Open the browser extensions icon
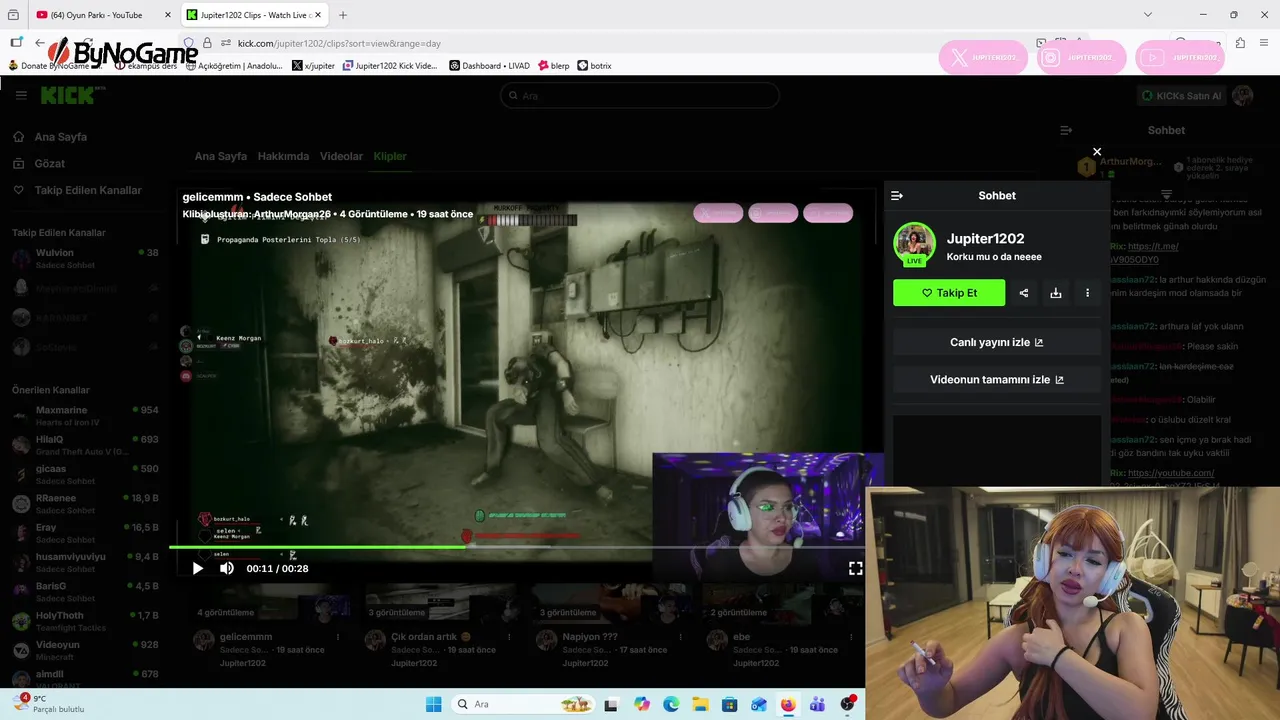The height and width of the screenshot is (720, 1280). tap(1240, 43)
